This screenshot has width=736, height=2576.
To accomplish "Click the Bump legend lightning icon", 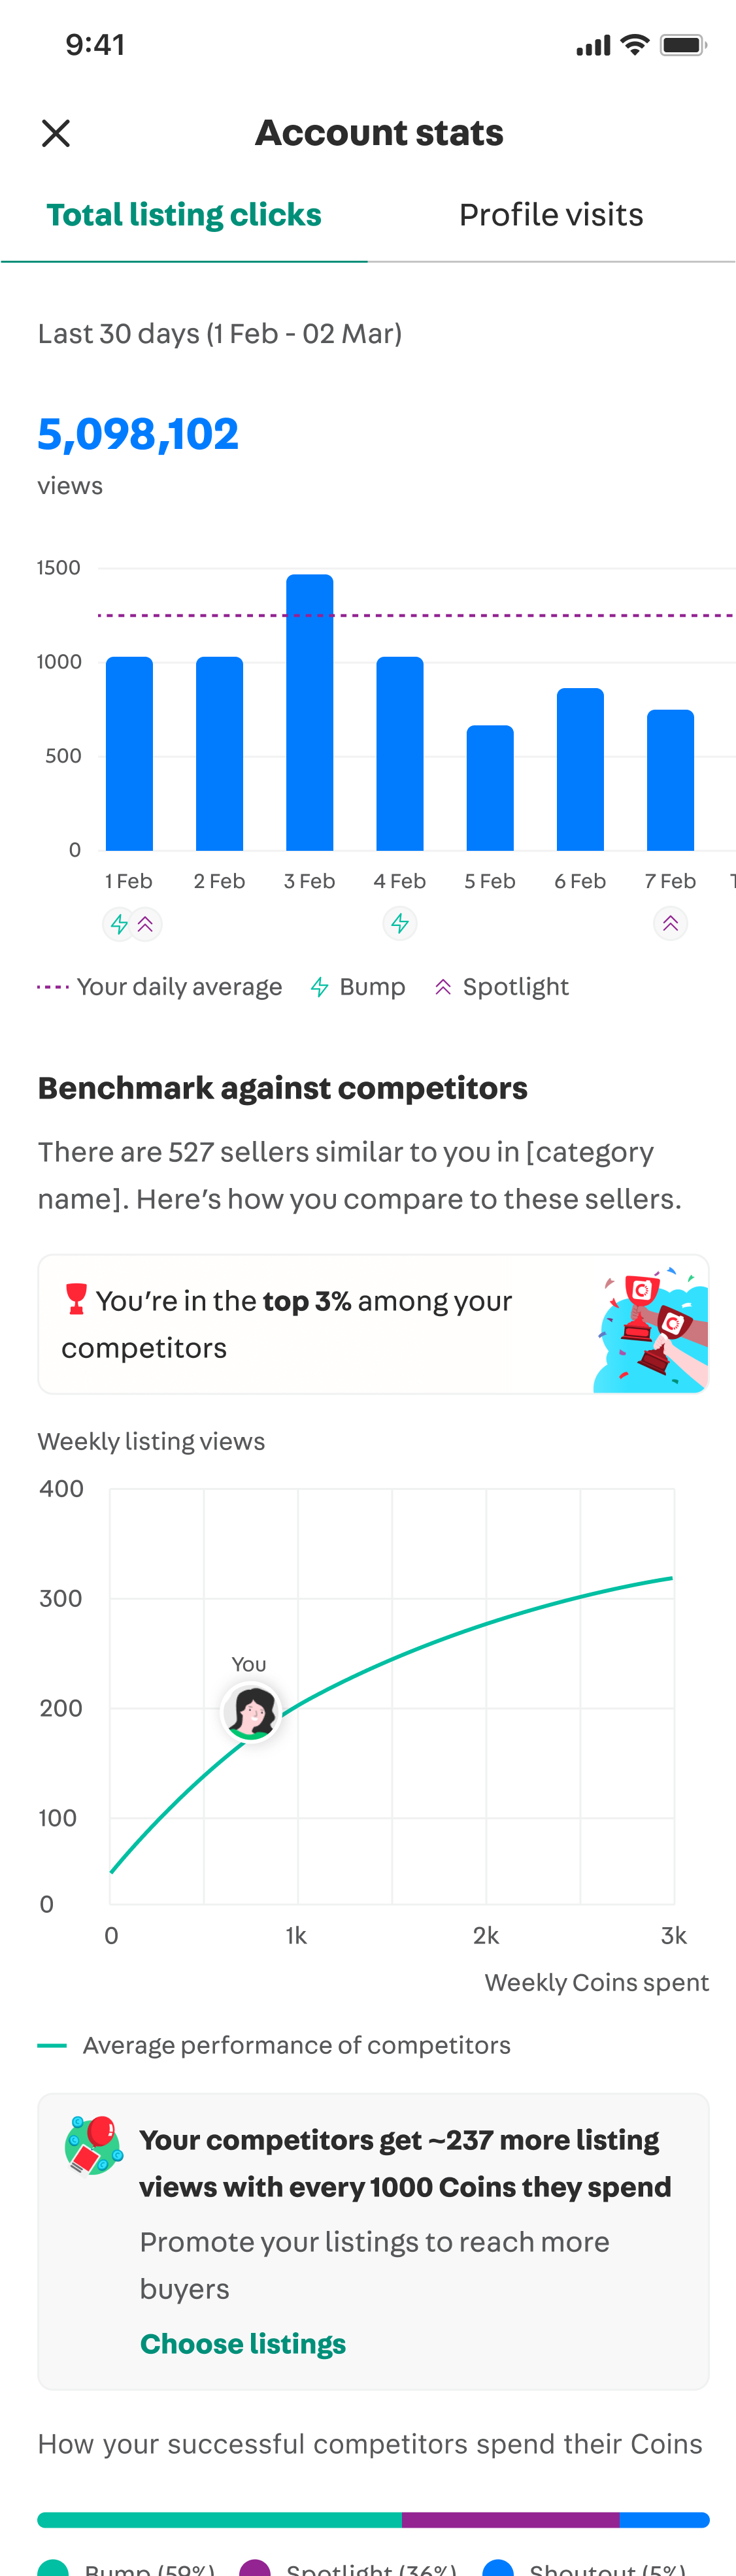I will point(320,987).
